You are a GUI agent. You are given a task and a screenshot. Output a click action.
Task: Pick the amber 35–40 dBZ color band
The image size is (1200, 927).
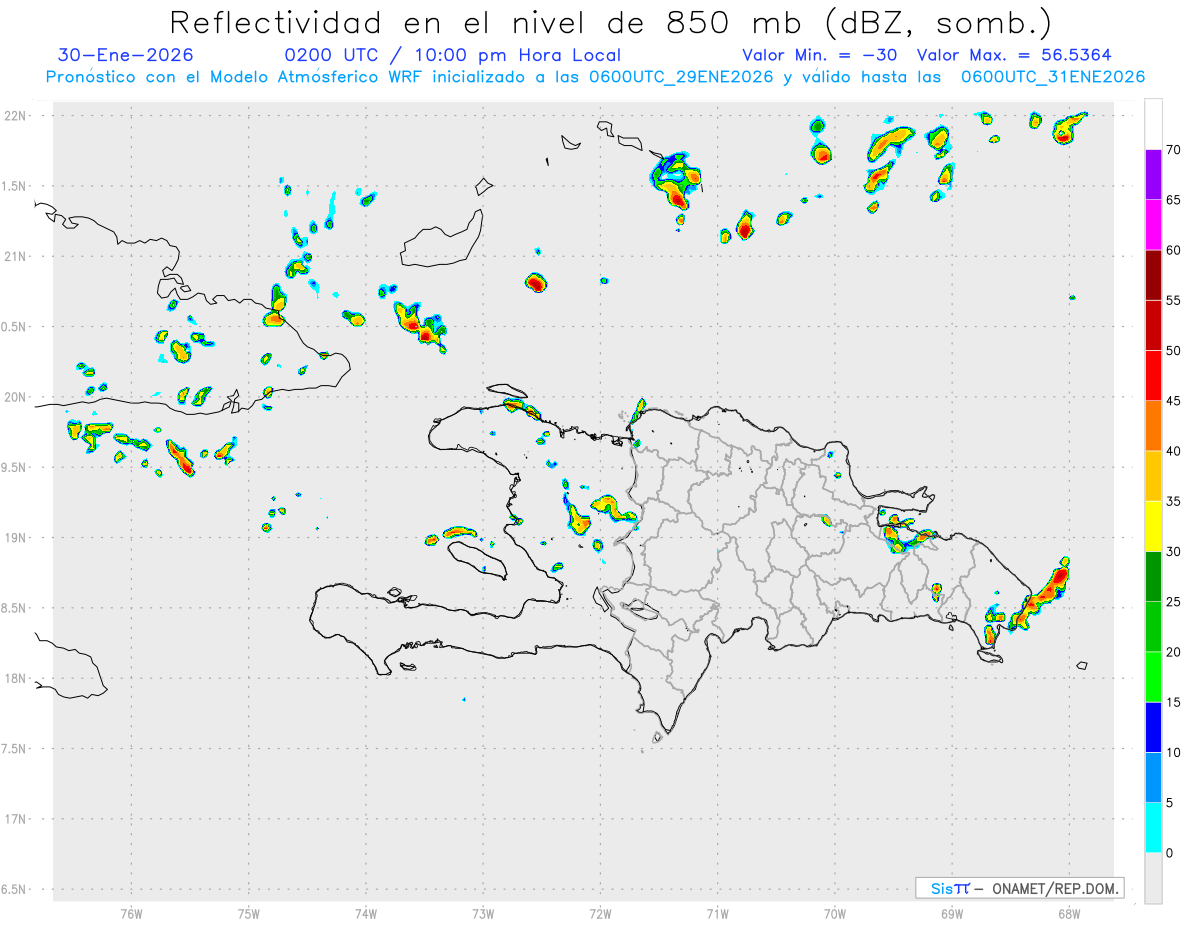click(1154, 476)
